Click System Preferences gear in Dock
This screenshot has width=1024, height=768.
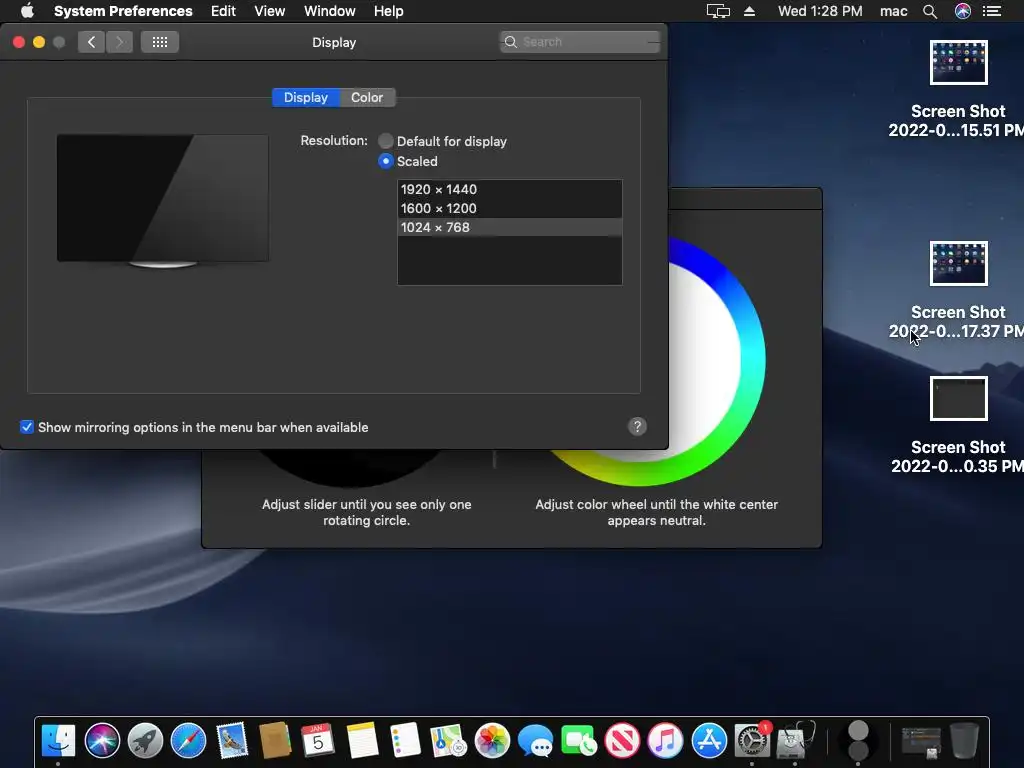coord(752,741)
